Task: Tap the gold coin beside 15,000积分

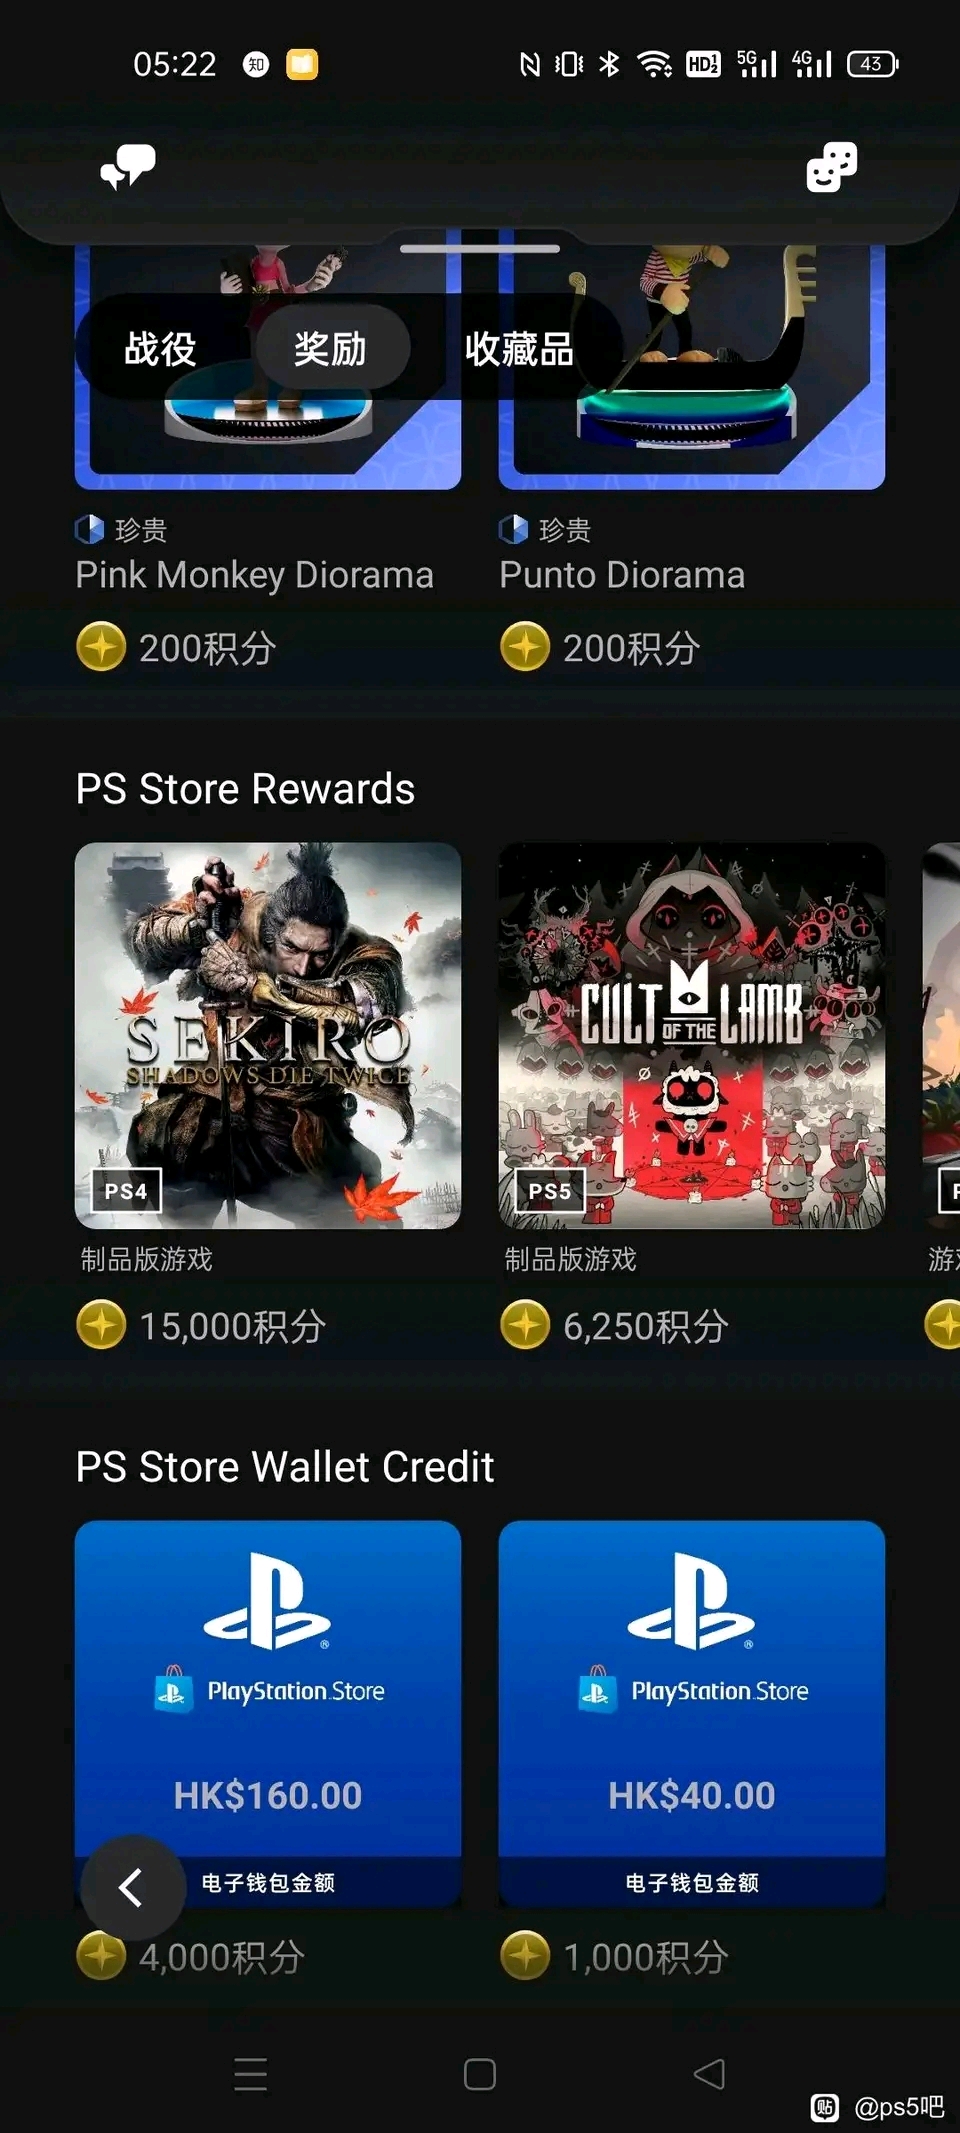Action: pos(101,1324)
